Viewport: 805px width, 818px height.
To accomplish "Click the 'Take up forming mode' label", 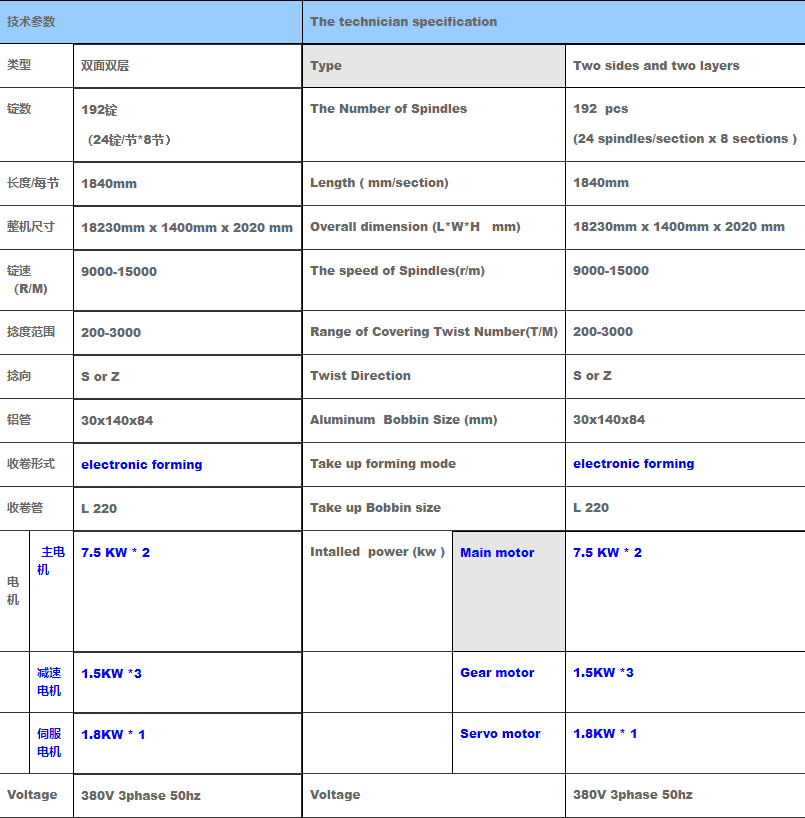I will pos(382,464).
